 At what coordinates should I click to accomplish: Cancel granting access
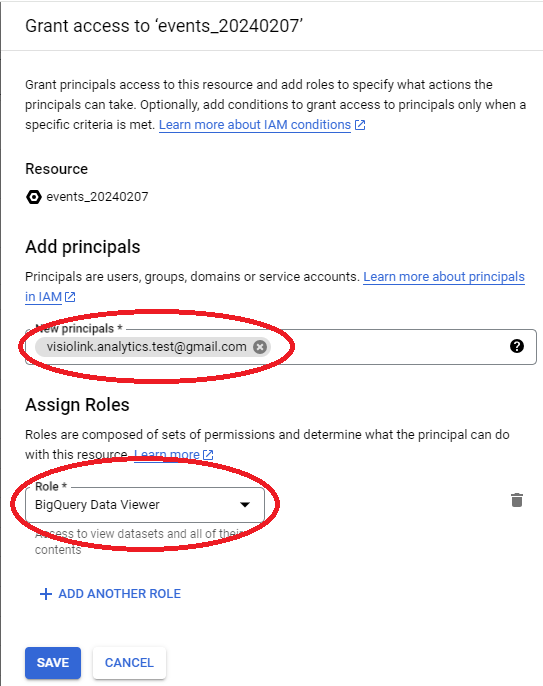pos(129,662)
